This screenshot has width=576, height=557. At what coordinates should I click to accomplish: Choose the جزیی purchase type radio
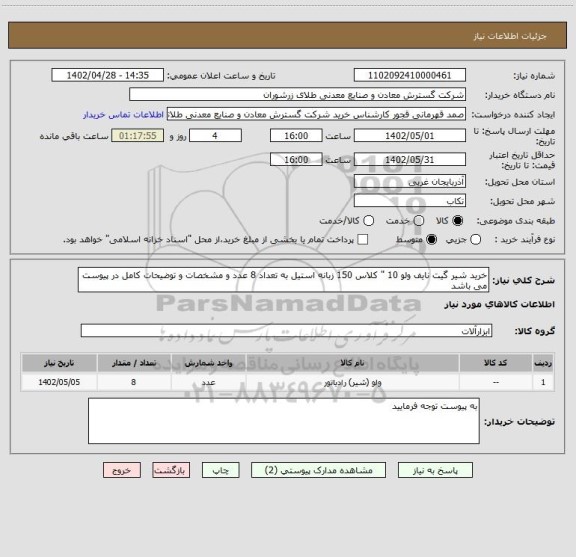[475, 240]
